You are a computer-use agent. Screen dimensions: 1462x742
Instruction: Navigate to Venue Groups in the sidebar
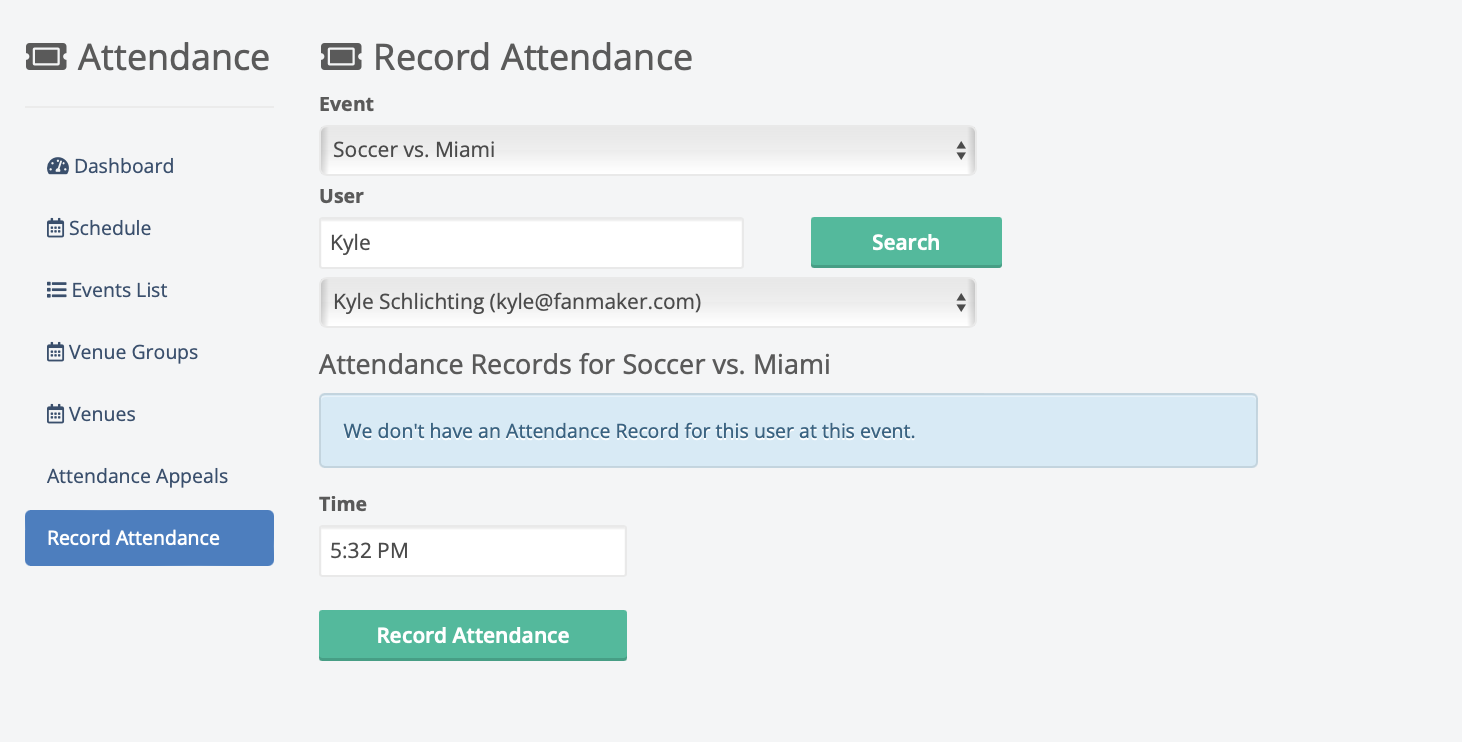click(x=133, y=352)
